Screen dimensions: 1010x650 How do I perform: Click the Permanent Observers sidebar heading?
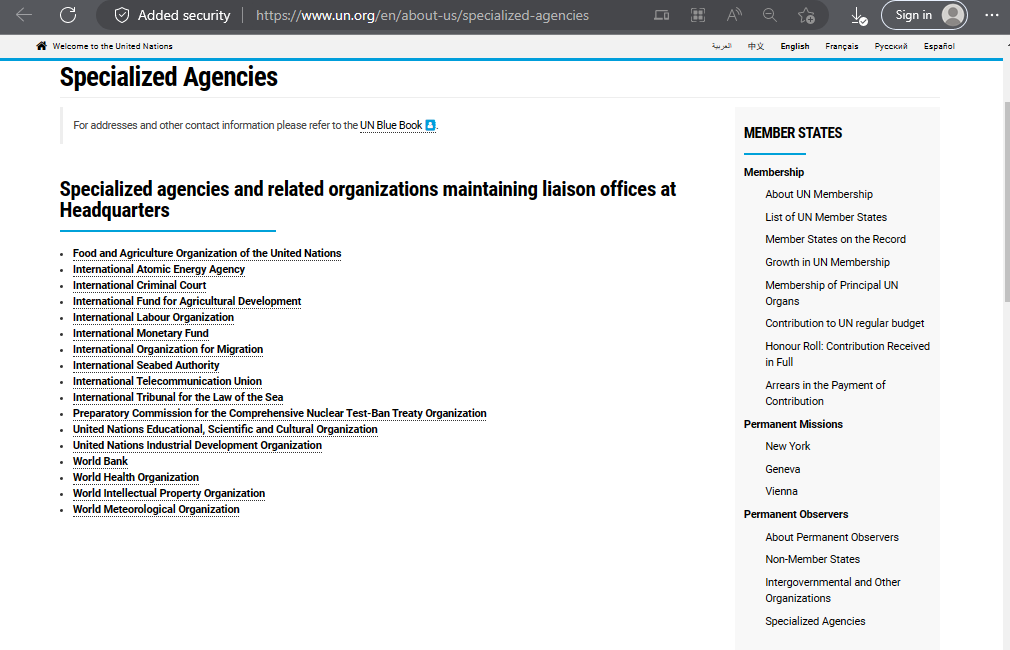click(x=796, y=515)
